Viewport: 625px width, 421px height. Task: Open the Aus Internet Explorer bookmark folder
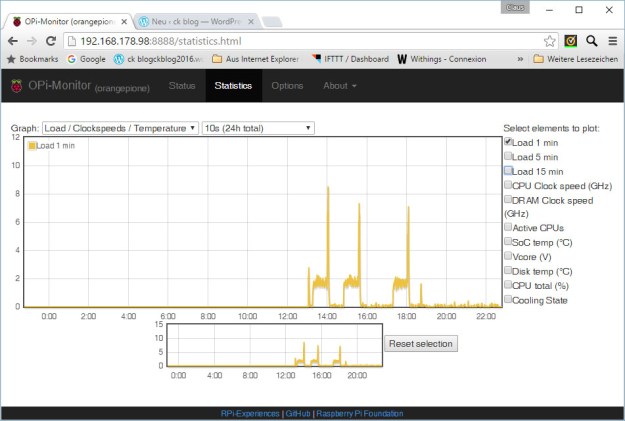[256, 59]
